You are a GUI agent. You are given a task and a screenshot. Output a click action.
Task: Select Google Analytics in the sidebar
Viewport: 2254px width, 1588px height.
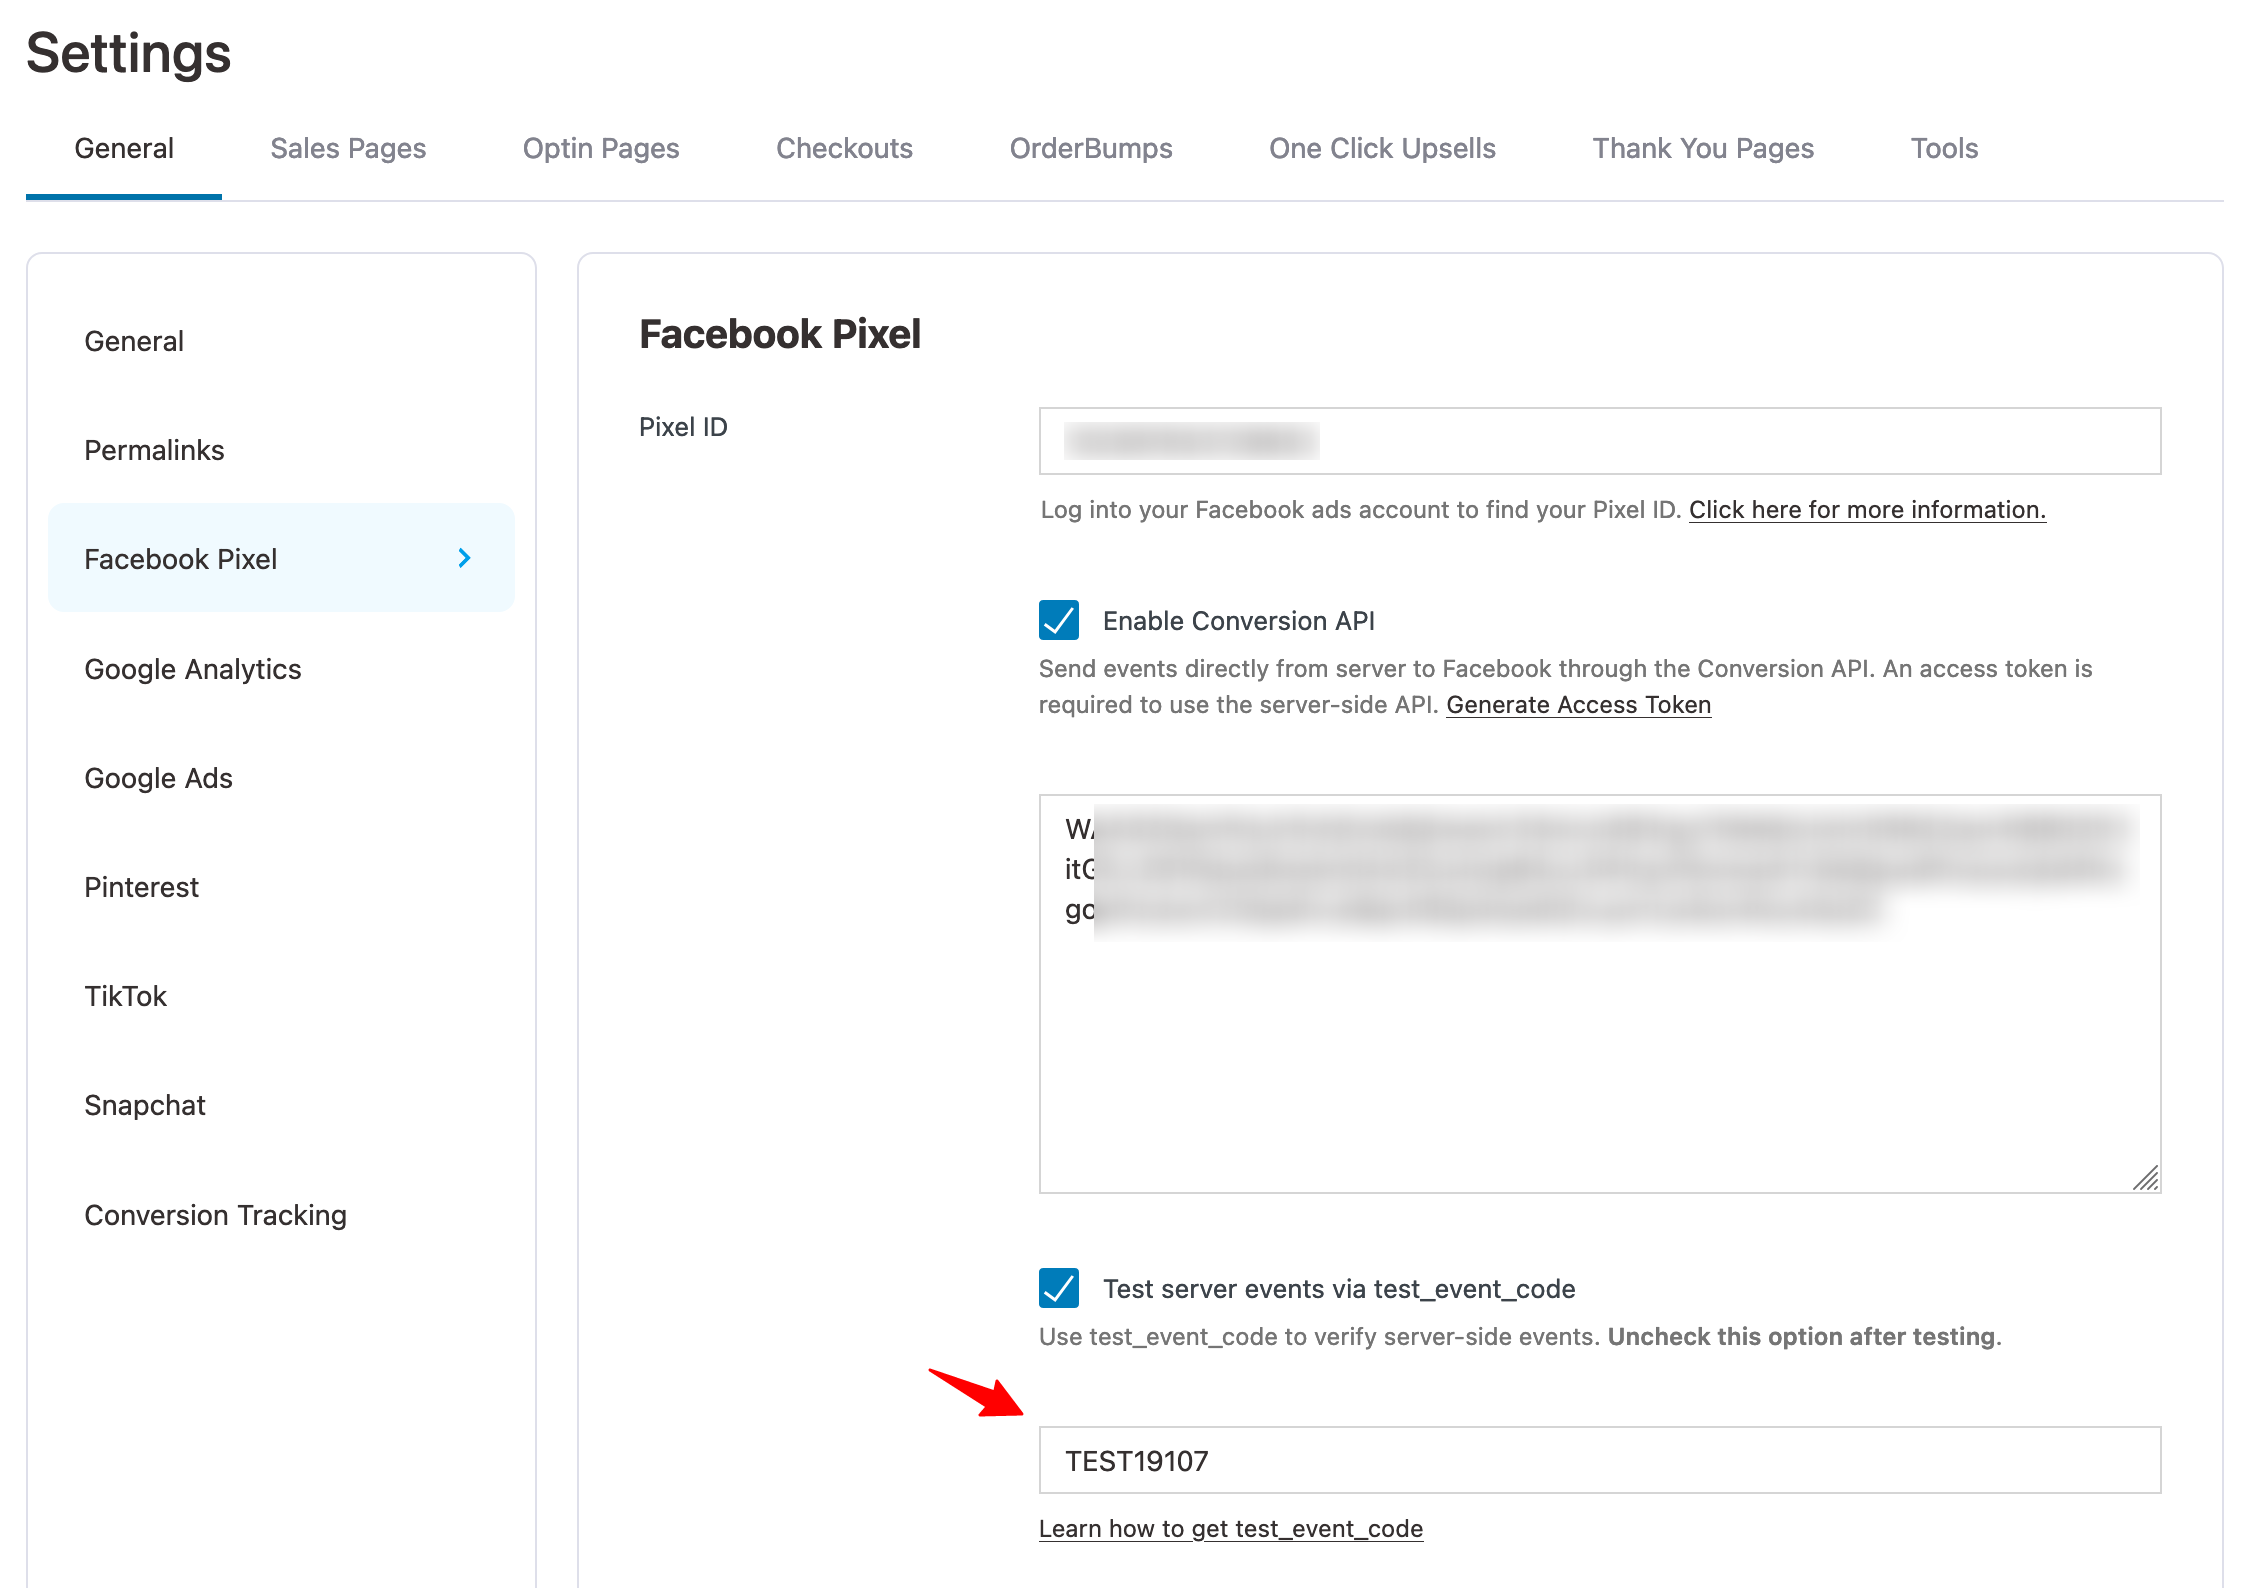(193, 669)
